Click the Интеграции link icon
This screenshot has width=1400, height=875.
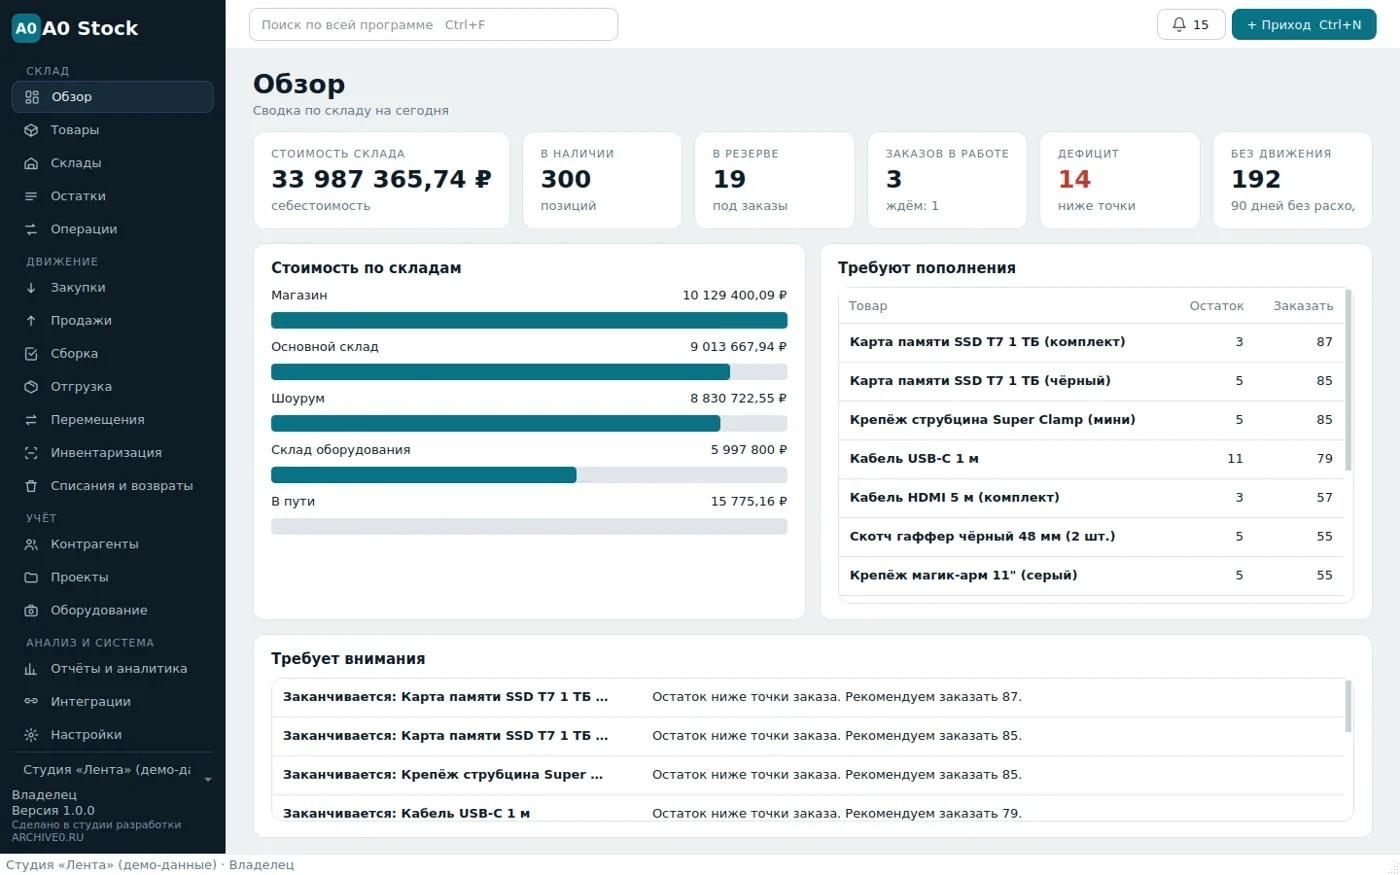click(31, 701)
